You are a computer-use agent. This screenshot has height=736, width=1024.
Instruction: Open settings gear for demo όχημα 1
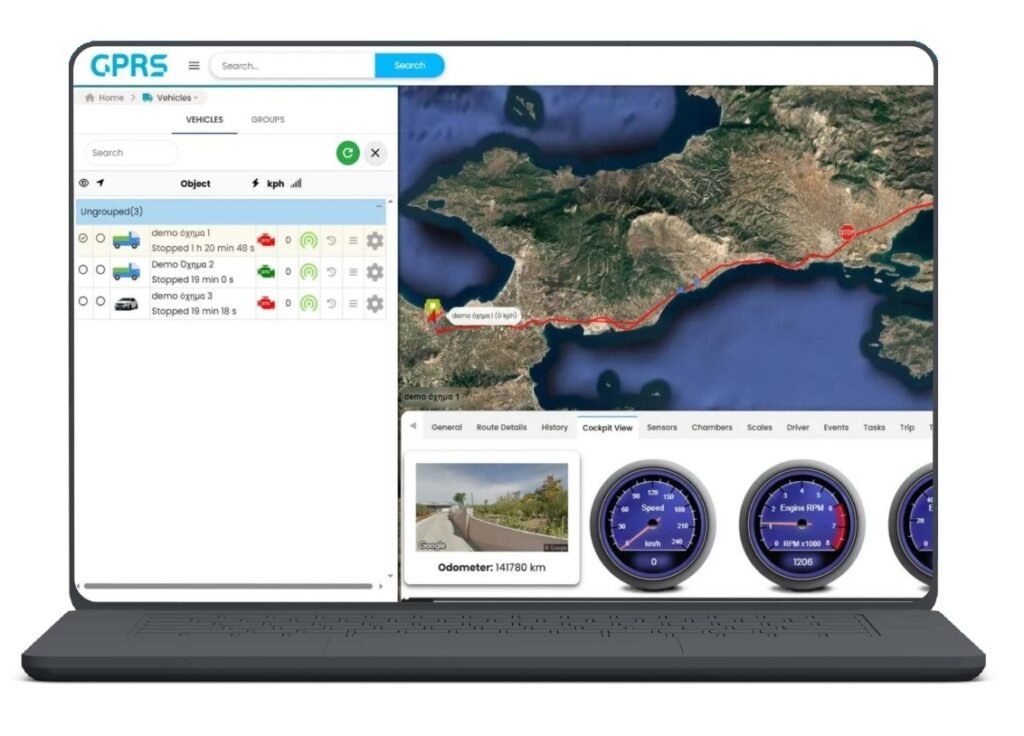click(374, 241)
